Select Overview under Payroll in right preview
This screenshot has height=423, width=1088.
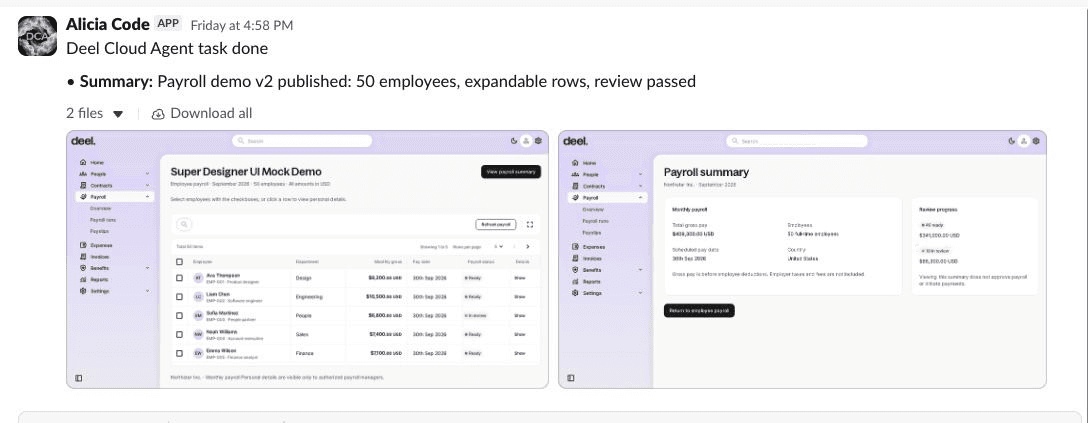(593, 209)
